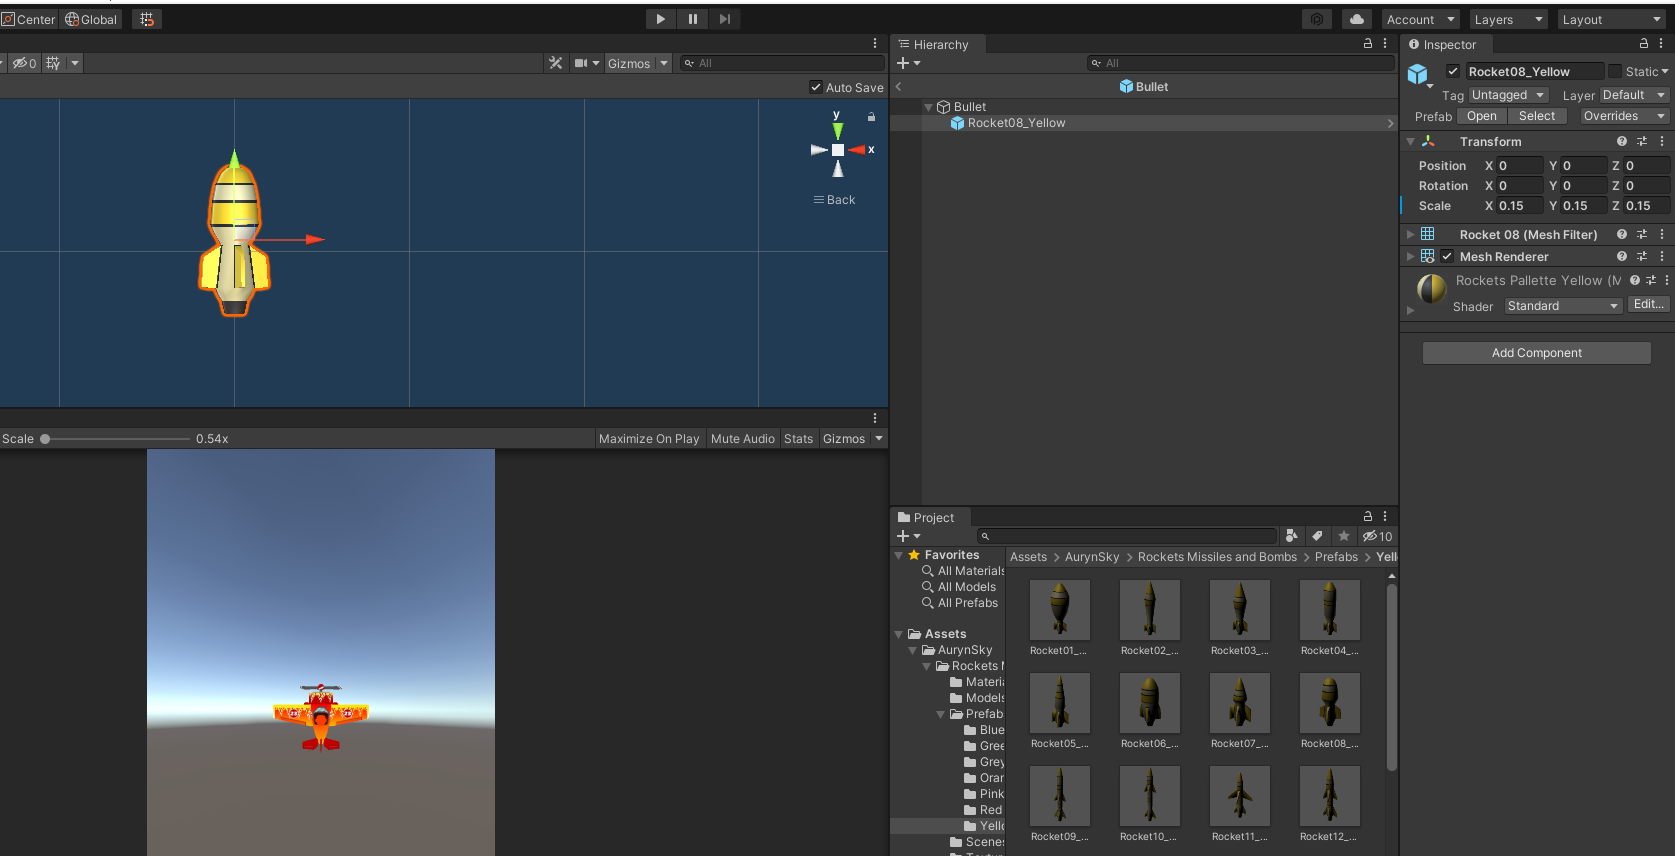Open the Layout dropdown
Image resolution: width=1675 pixels, height=856 pixels.
pos(1611,19)
